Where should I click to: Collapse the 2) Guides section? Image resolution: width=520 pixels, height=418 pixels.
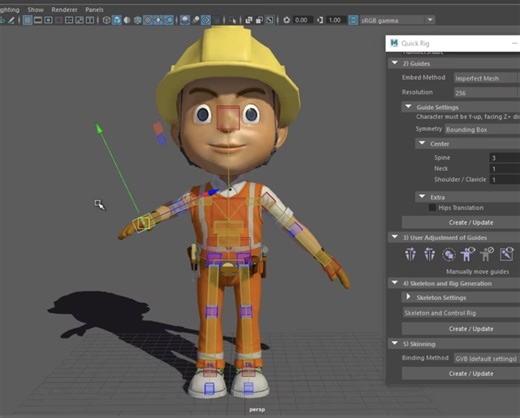(395, 63)
